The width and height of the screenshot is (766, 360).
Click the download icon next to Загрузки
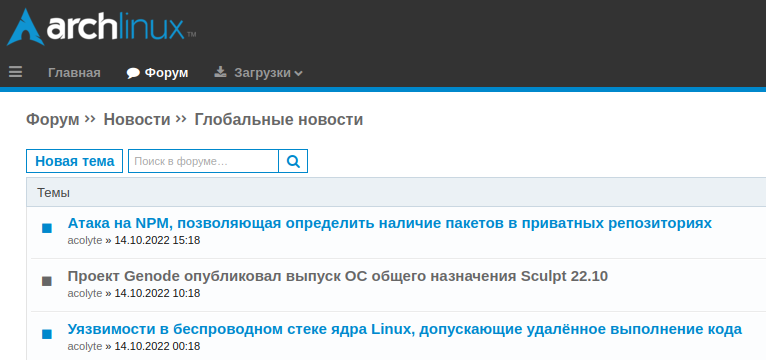(221, 73)
